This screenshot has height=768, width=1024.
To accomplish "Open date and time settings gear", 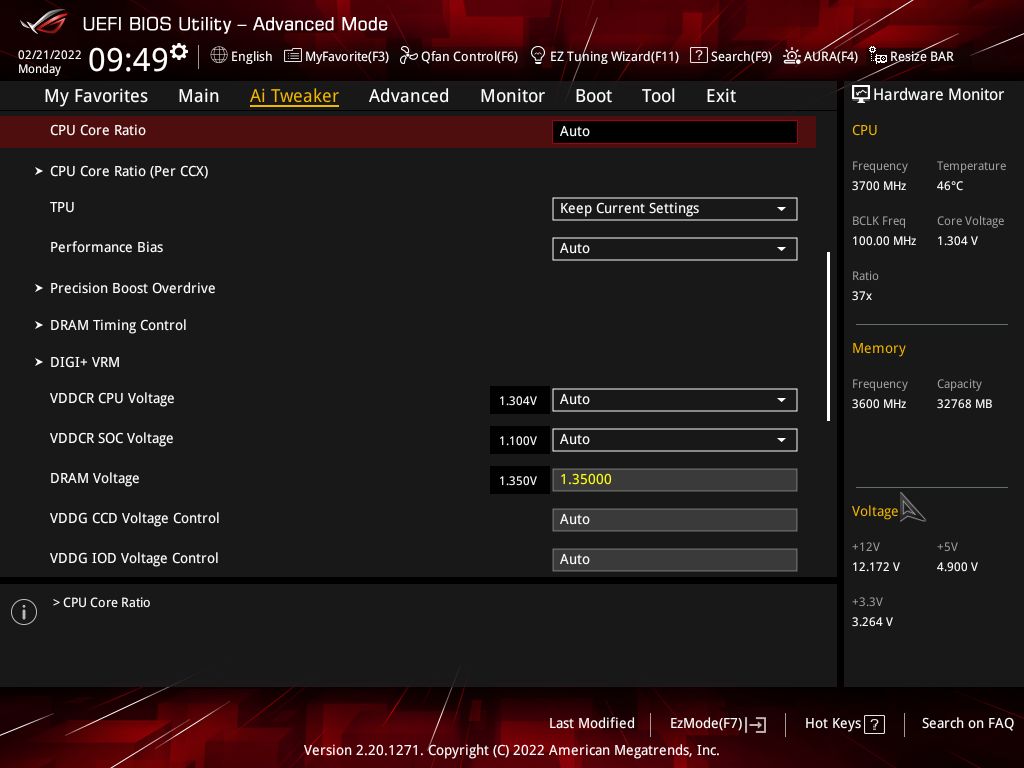I will 179,52.
